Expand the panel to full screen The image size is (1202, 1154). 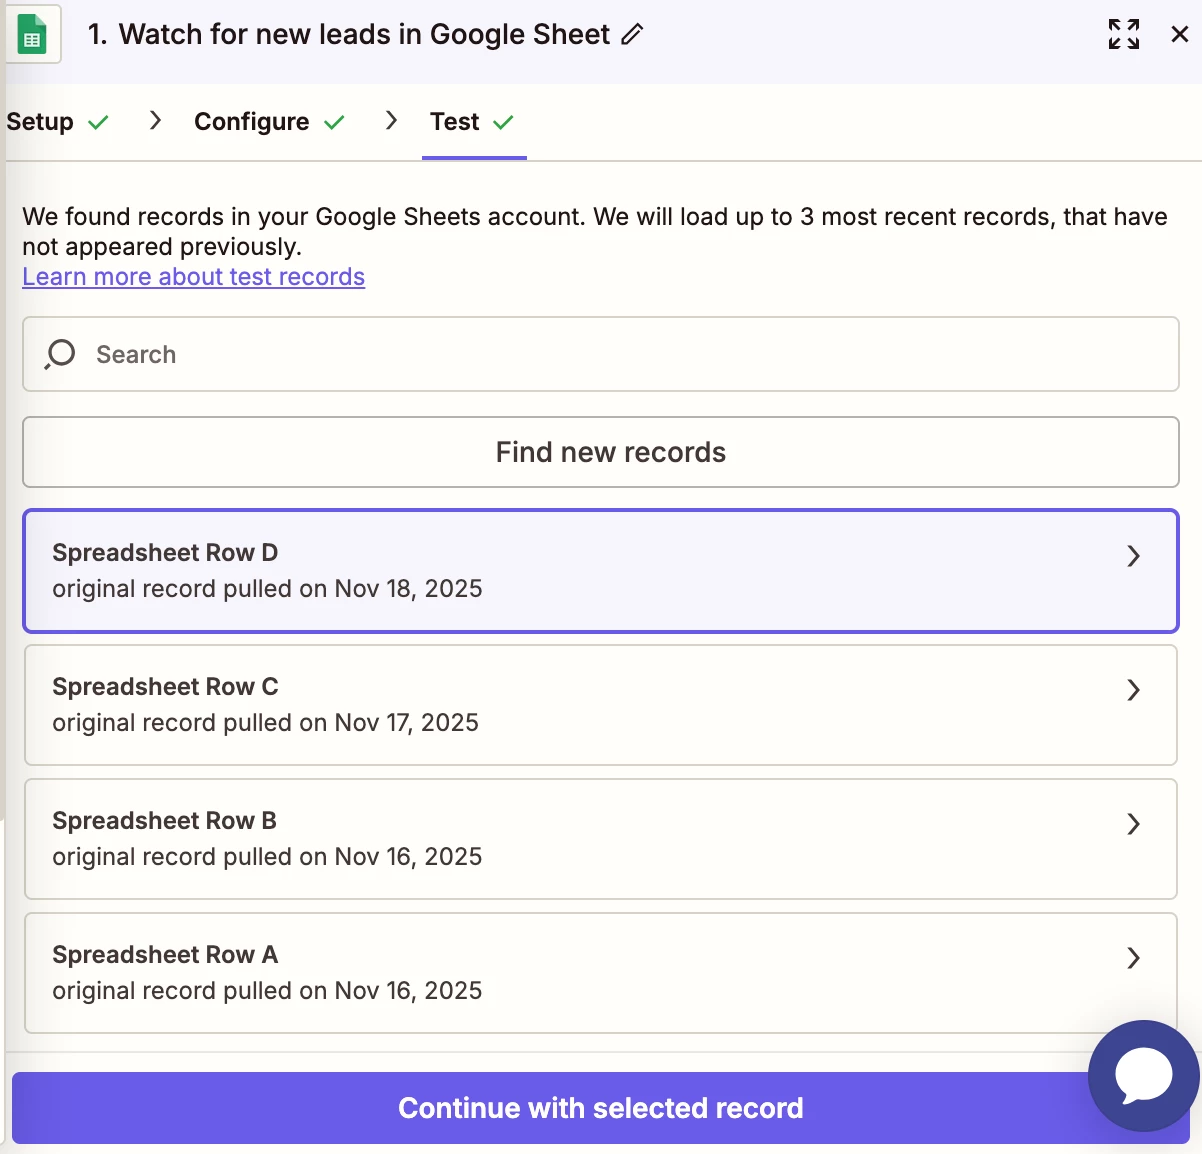click(1124, 34)
